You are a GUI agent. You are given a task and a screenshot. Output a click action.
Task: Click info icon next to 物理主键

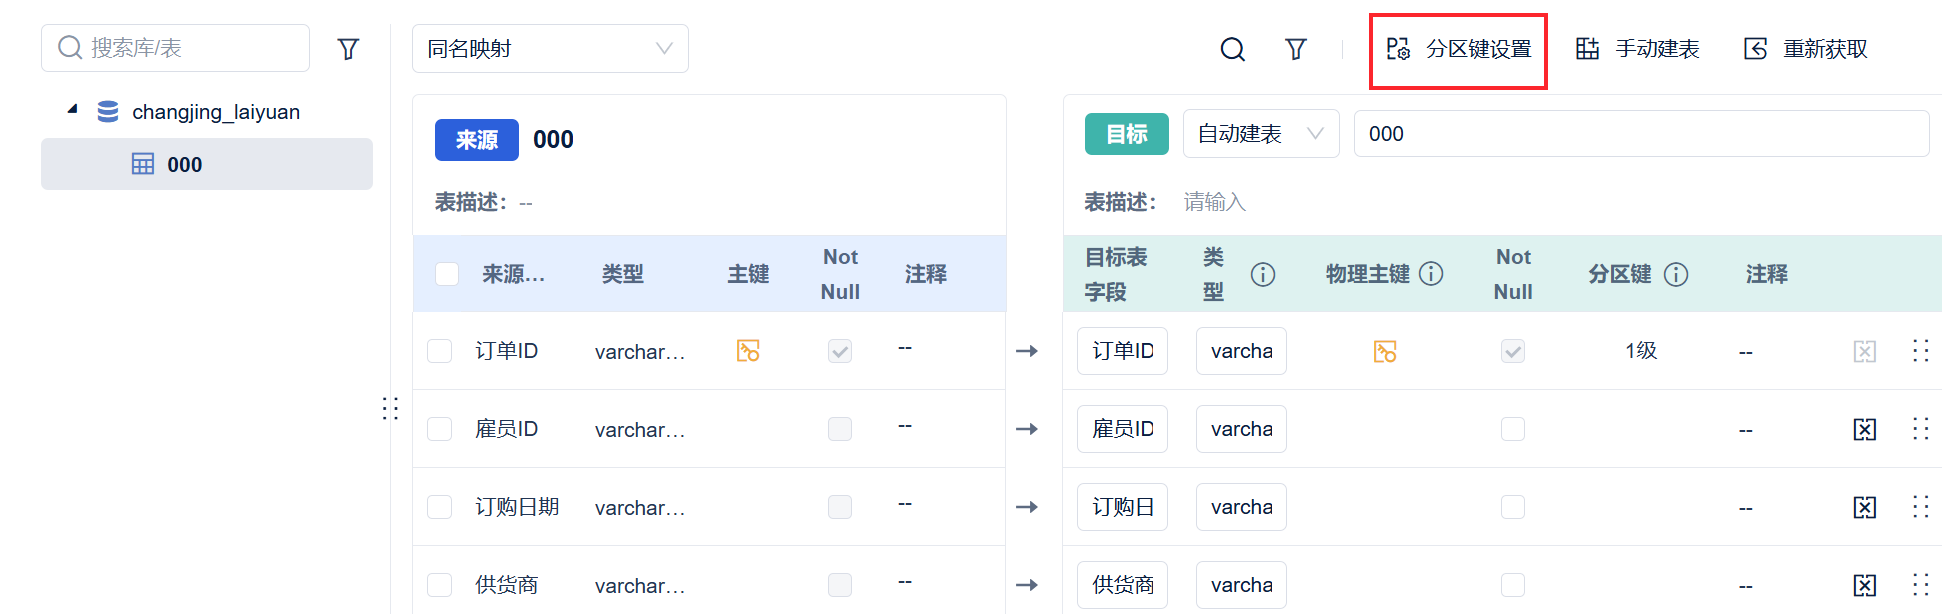[x=1431, y=274]
